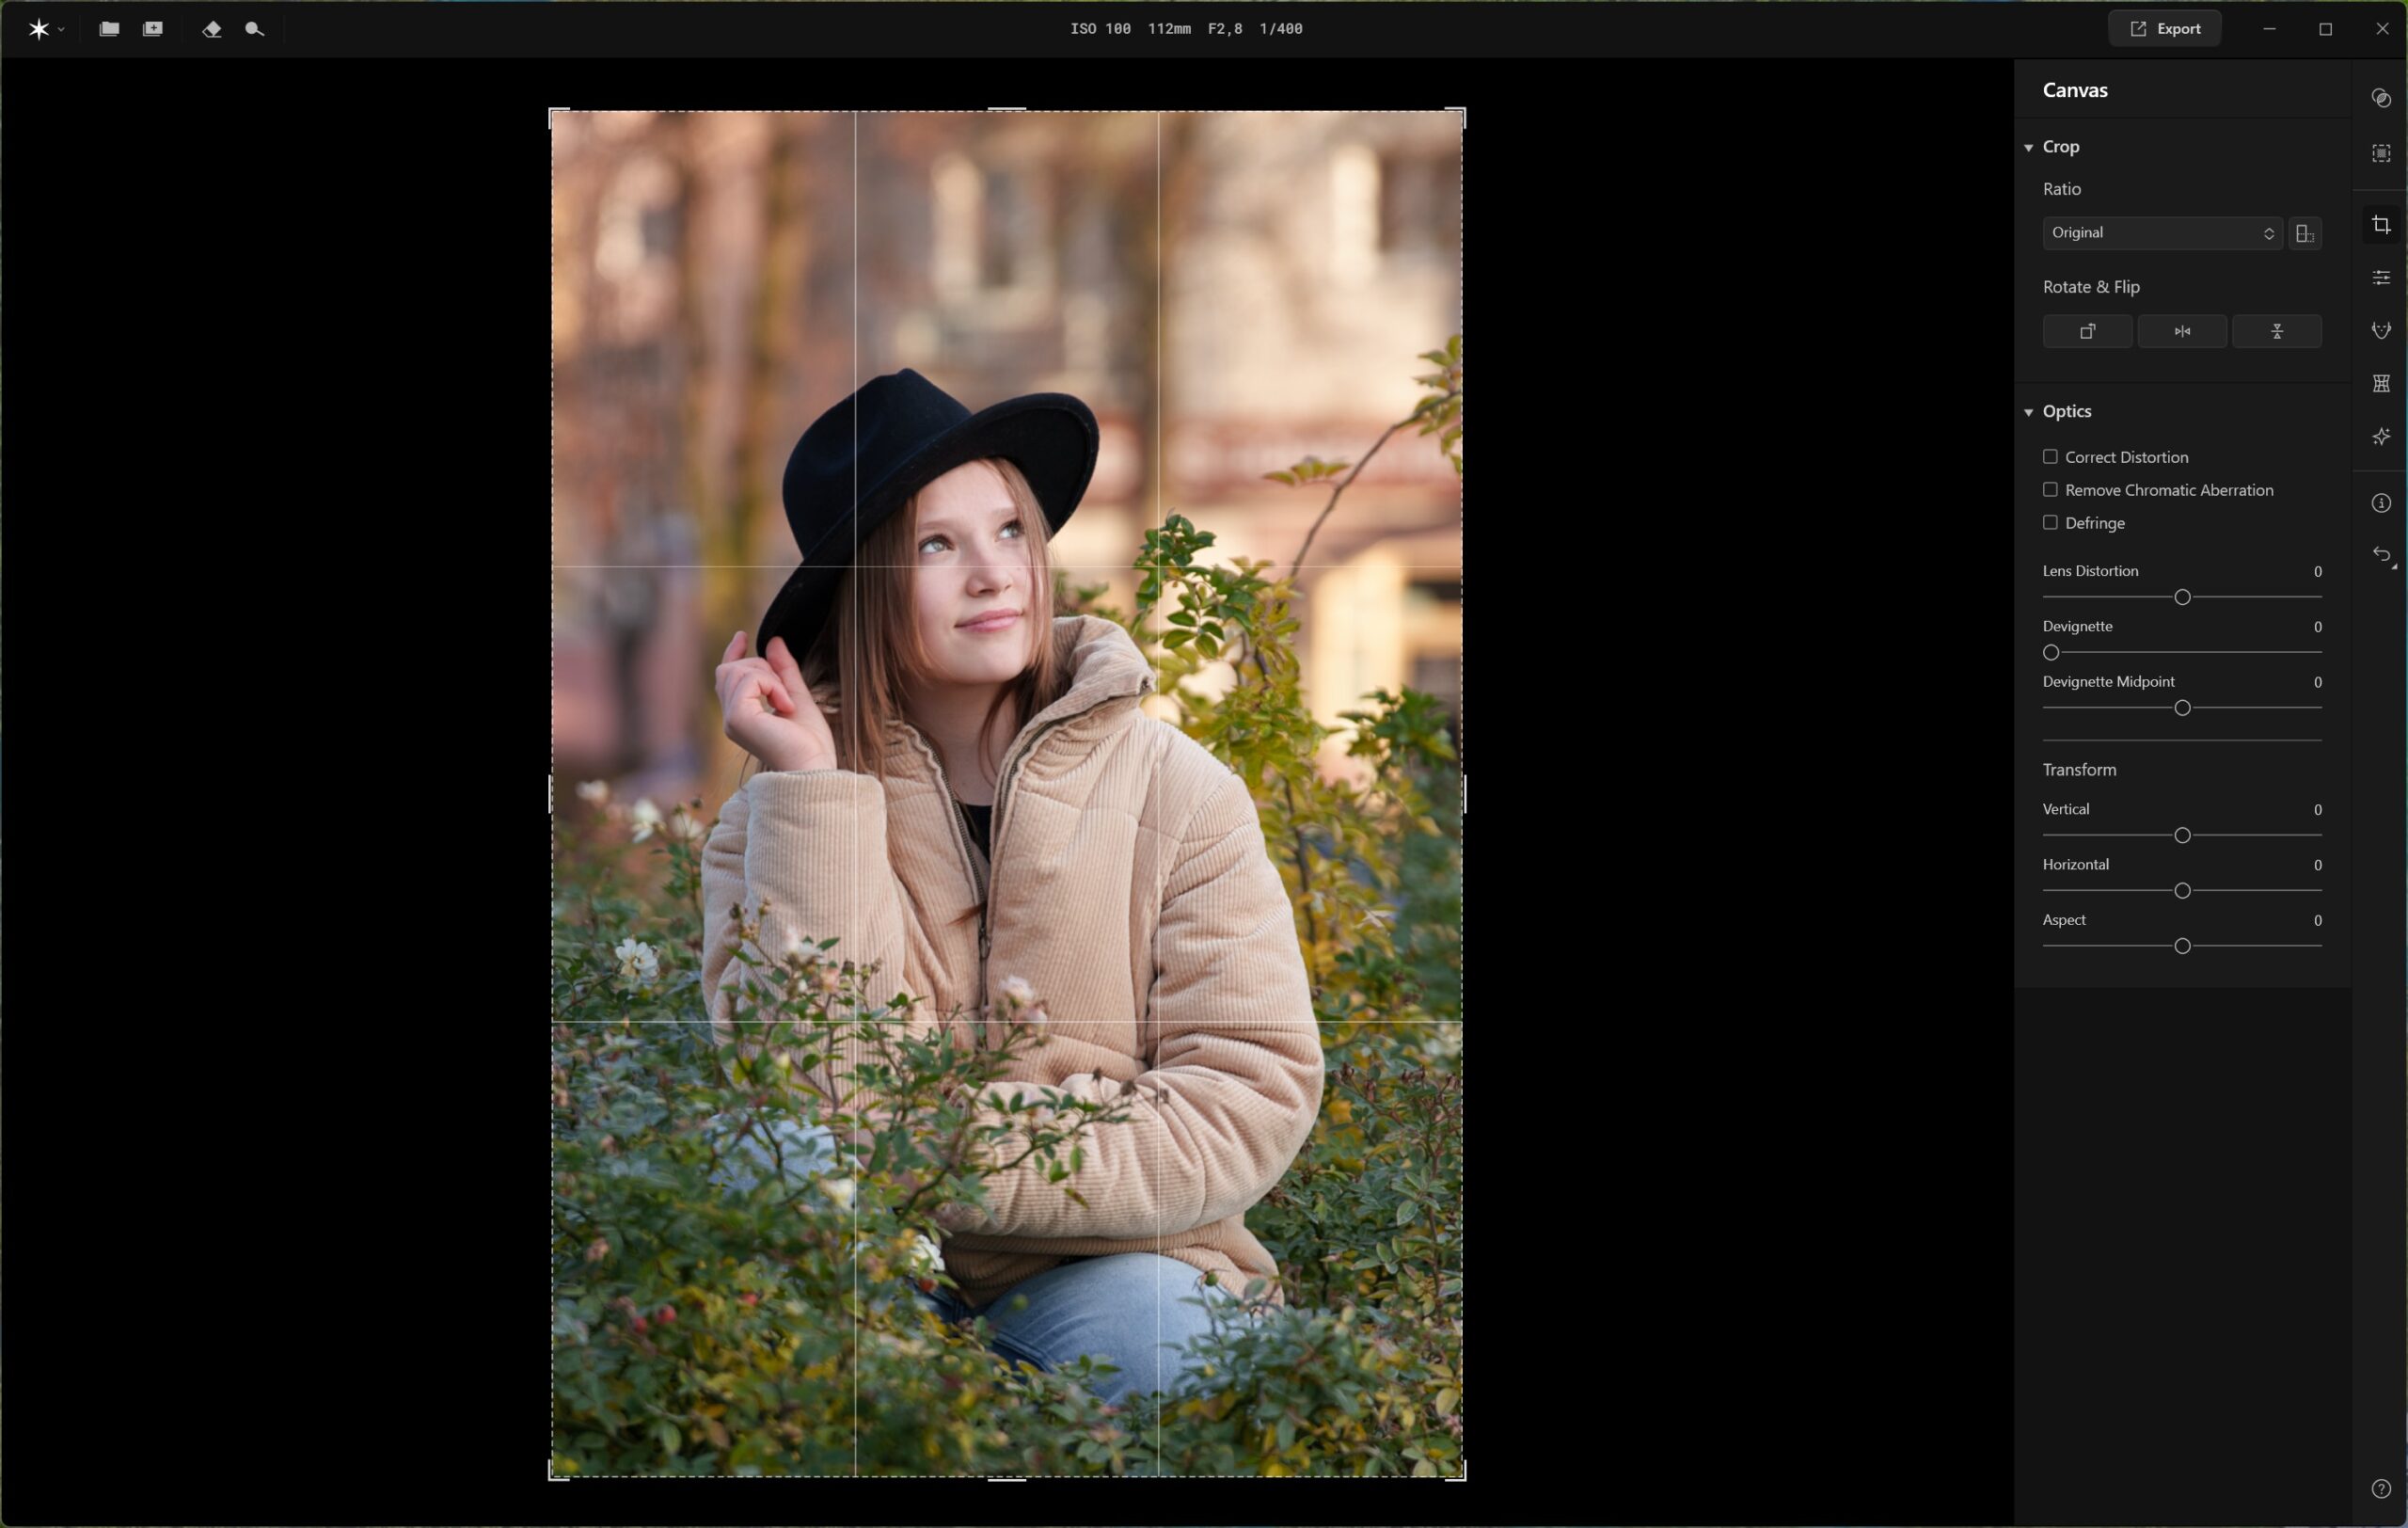Viewport: 2408px width, 1528px height.
Task: Select the eraser tool in toolbar
Action: (x=211, y=29)
